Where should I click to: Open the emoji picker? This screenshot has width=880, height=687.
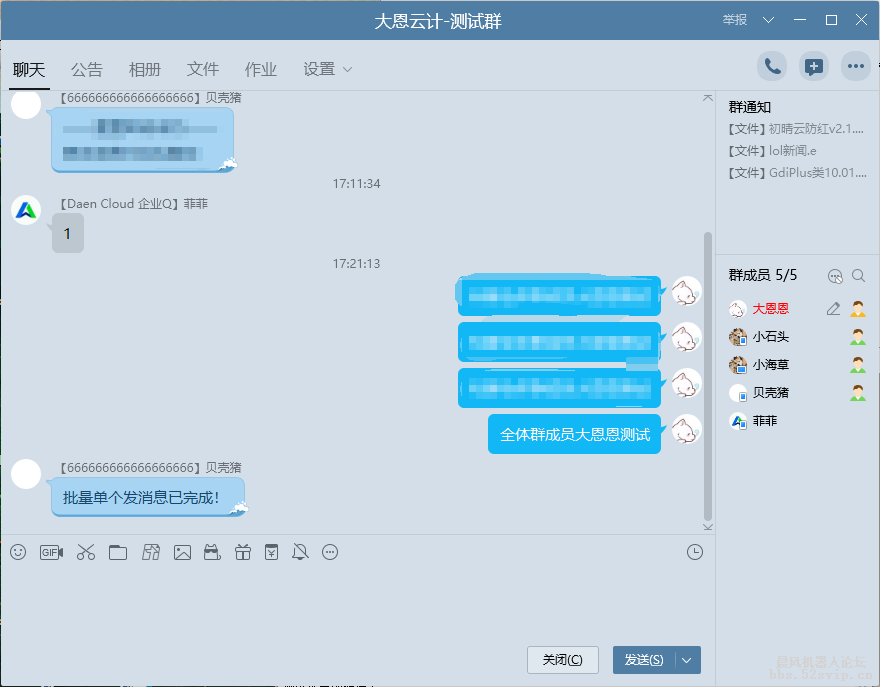click(x=17, y=551)
